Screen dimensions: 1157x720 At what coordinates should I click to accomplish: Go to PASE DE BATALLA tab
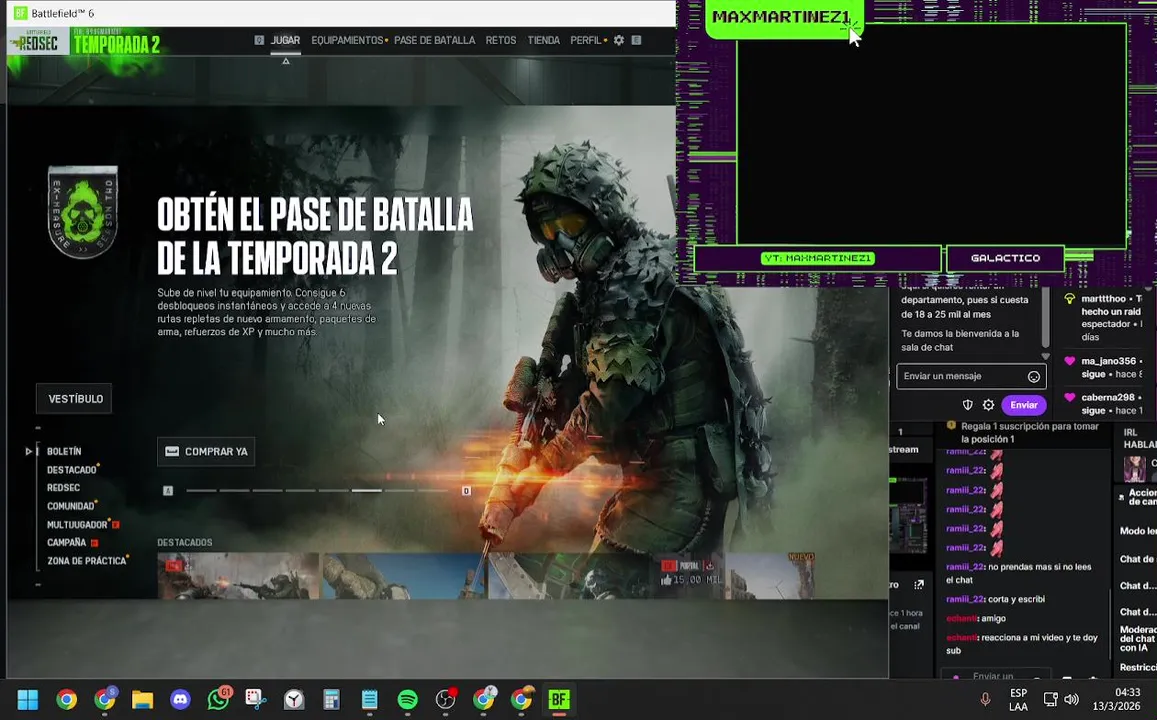(x=435, y=40)
